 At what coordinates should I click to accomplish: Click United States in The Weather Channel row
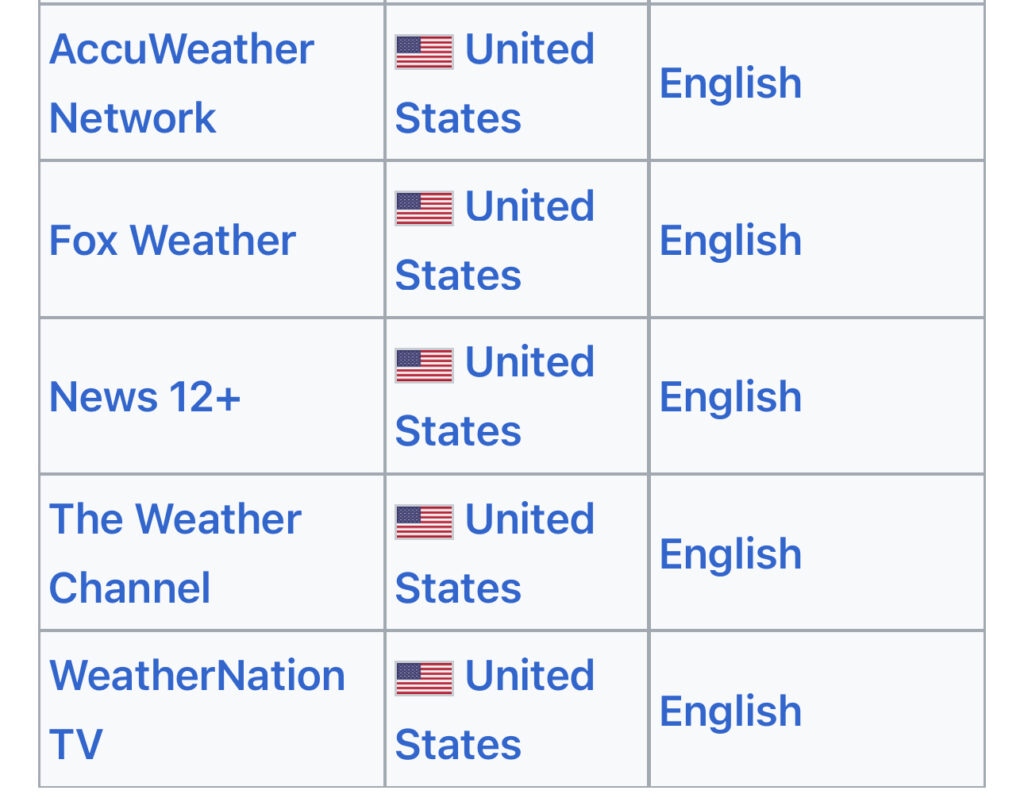coord(494,553)
